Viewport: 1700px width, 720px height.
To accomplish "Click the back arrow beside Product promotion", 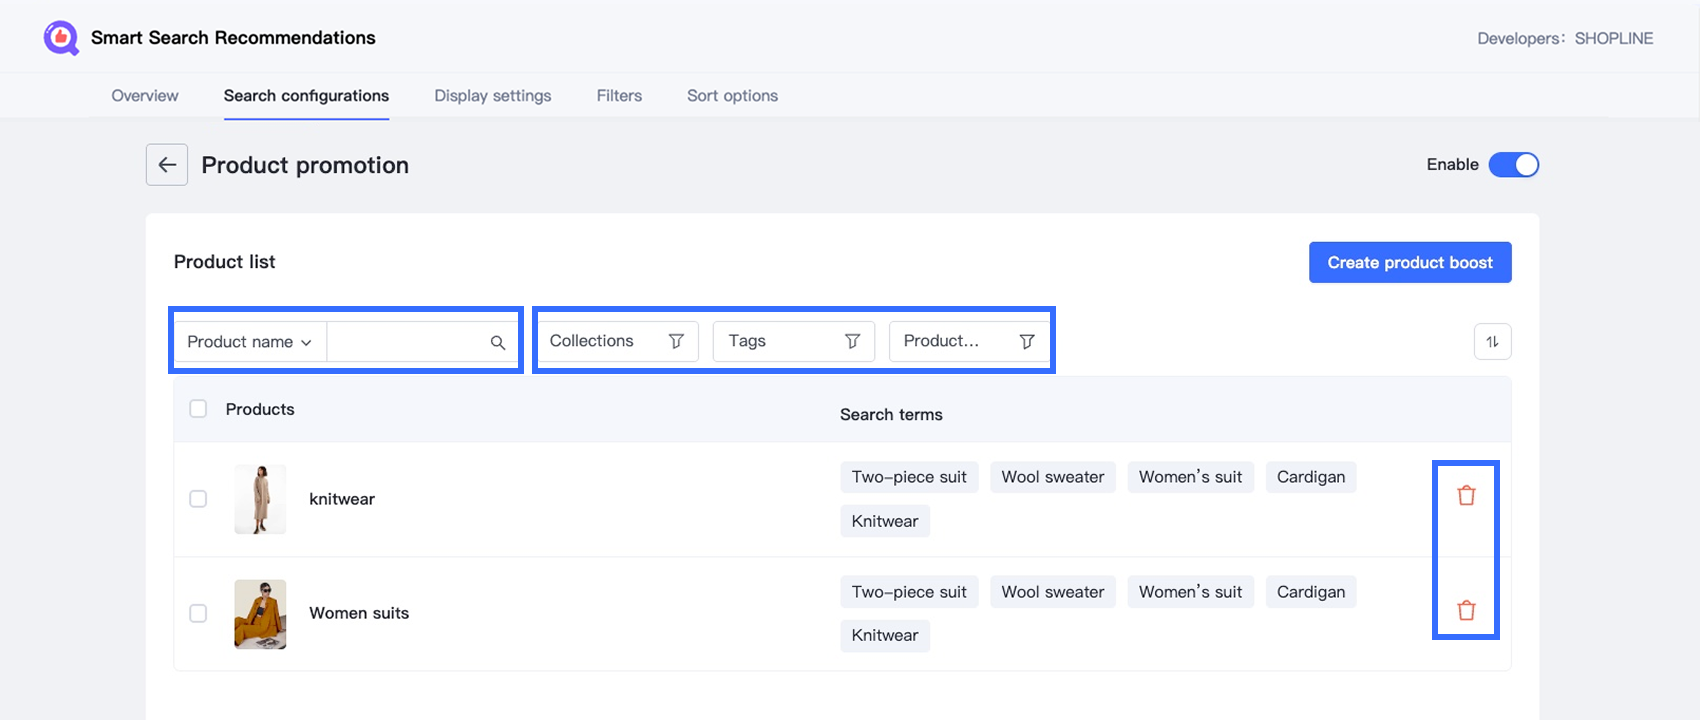I will coord(167,165).
